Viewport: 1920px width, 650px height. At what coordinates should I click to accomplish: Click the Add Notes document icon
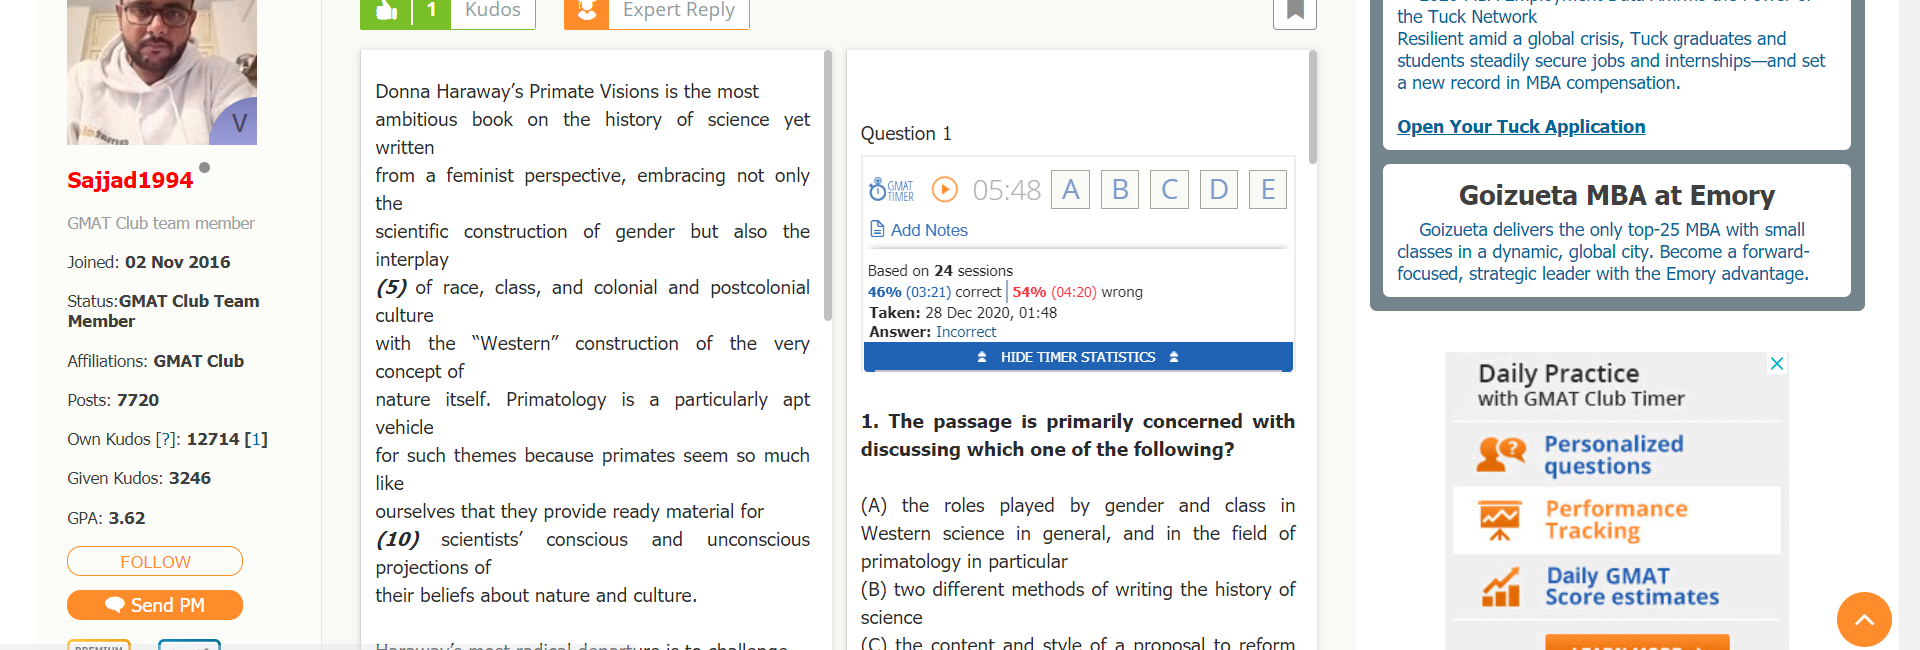(877, 230)
